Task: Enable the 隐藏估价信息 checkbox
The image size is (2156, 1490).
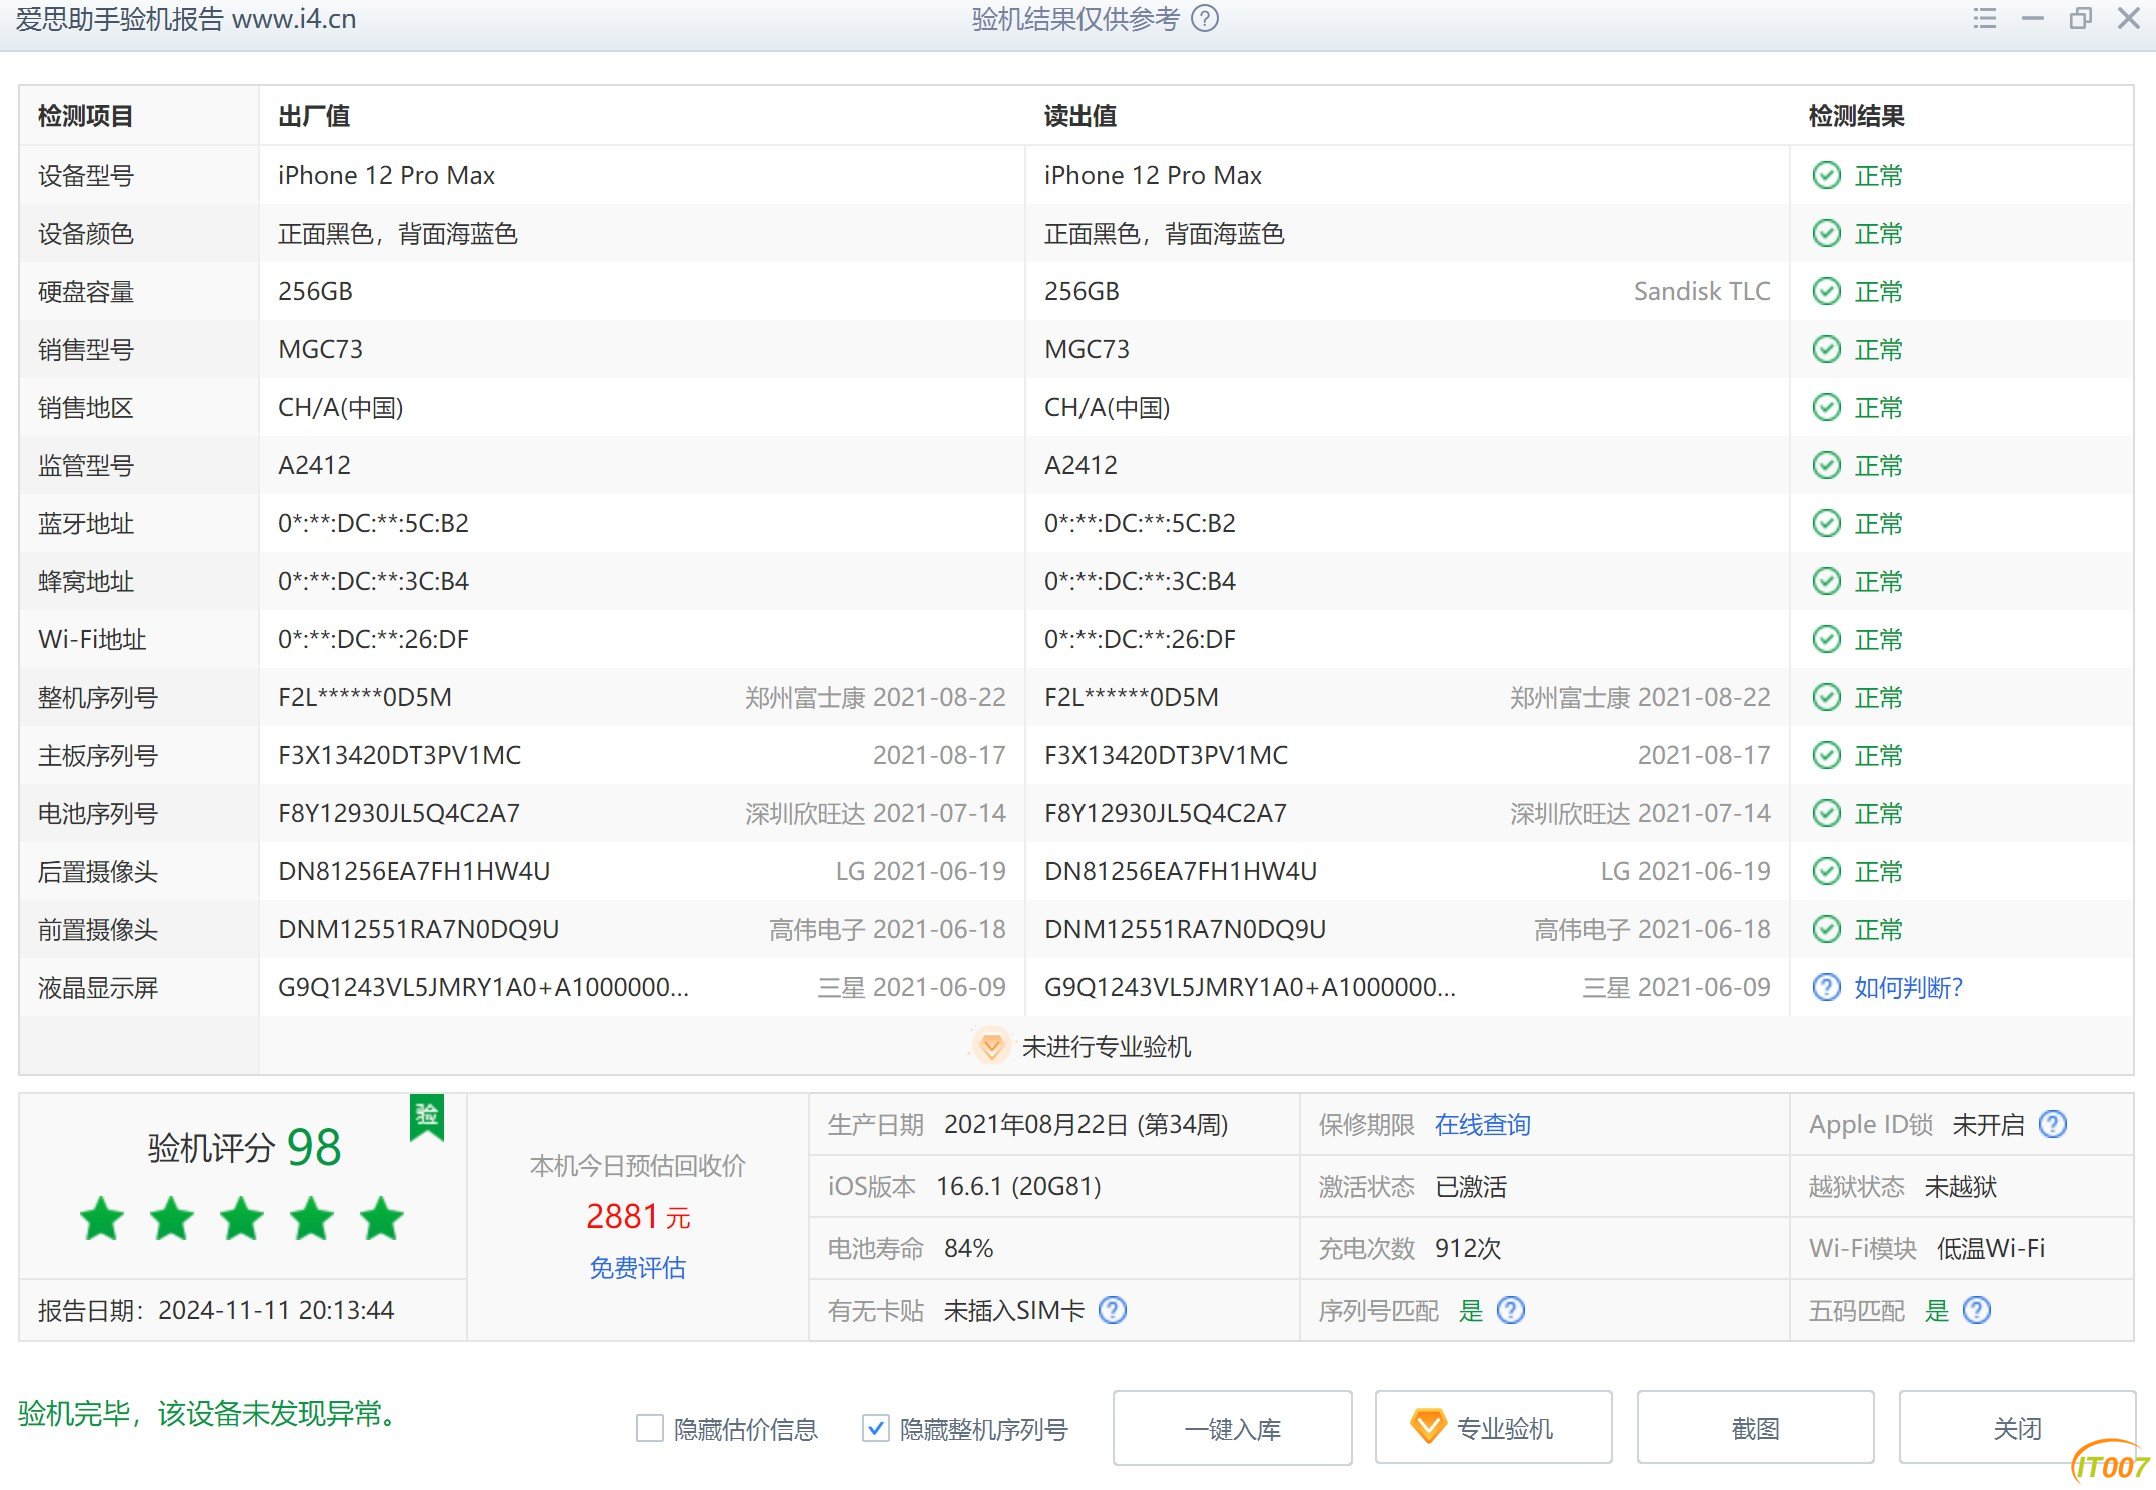Action: coord(650,1429)
